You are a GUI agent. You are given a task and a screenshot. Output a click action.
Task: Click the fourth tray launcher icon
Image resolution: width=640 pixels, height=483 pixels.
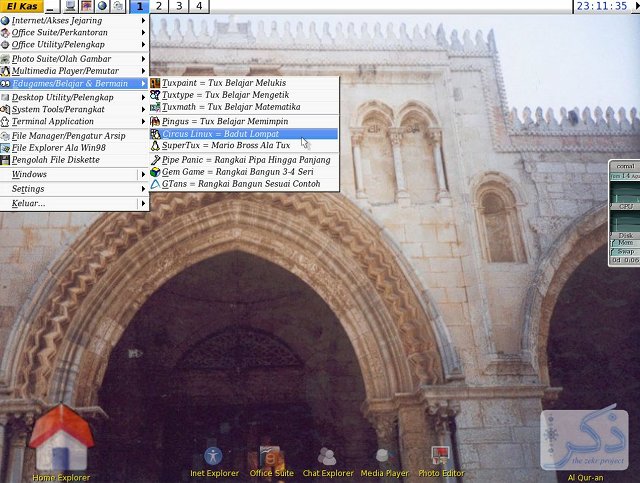[x=118, y=6]
